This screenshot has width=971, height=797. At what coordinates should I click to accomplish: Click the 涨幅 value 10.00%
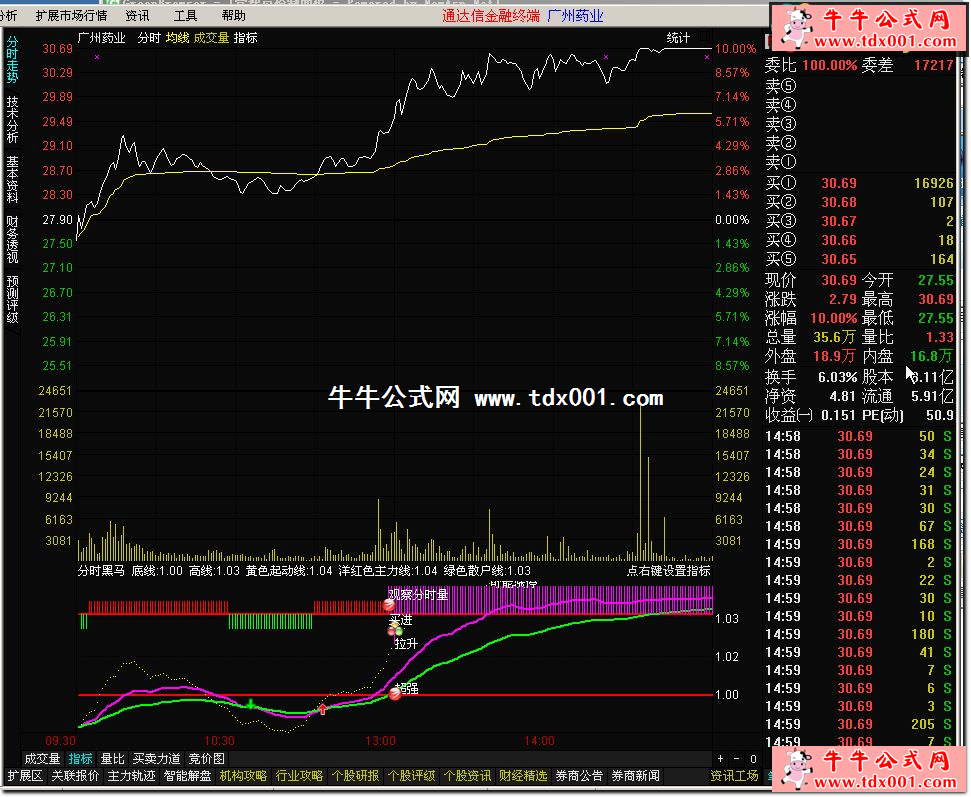834,320
